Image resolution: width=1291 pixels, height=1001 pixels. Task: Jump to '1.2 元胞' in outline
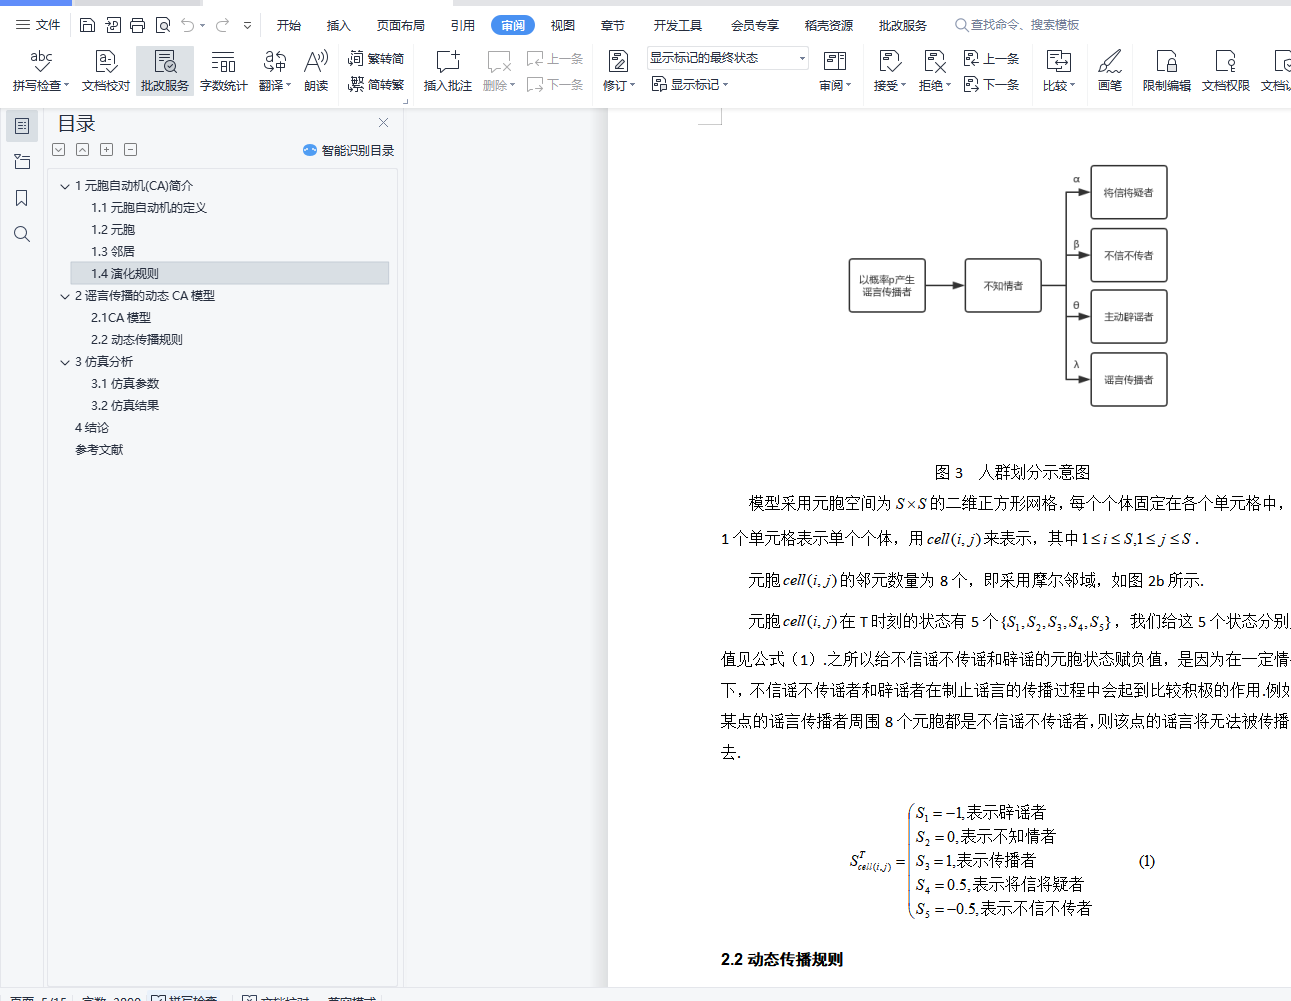[113, 230]
